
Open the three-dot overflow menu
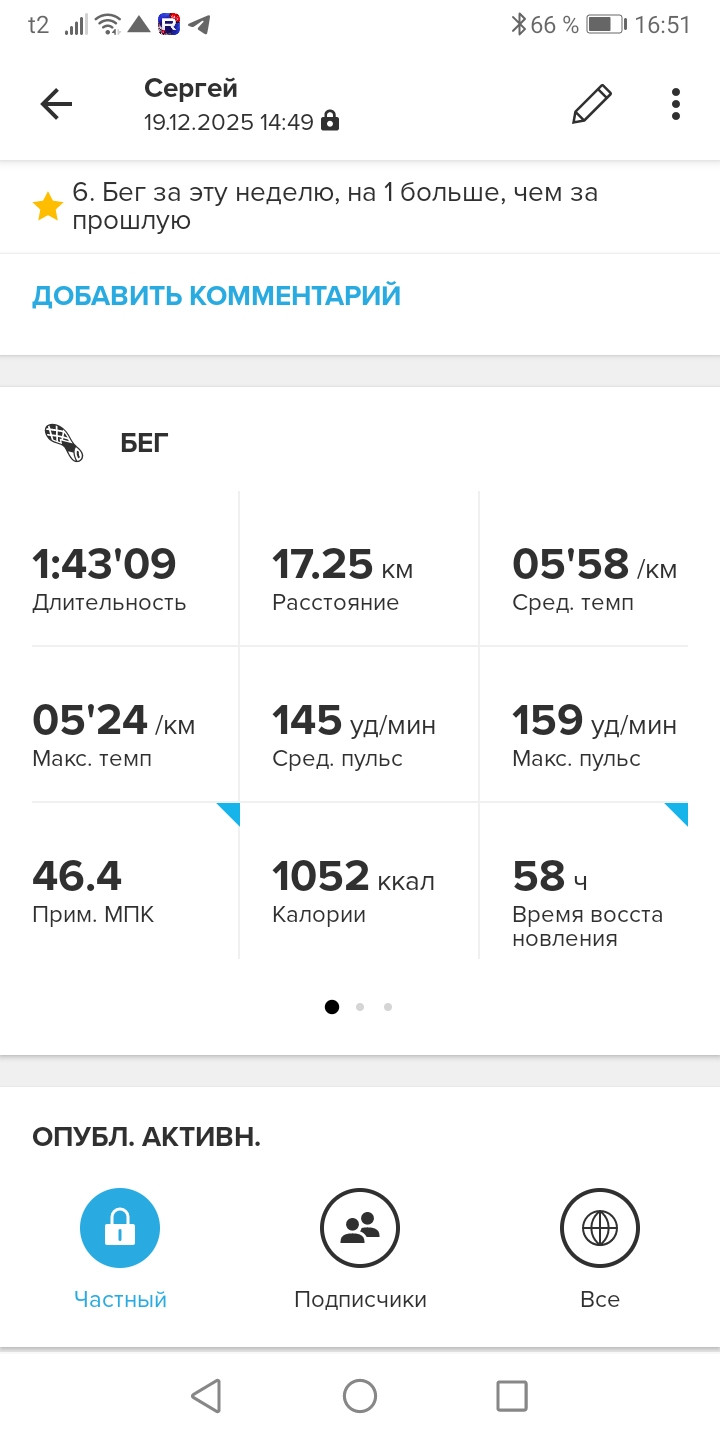click(x=676, y=104)
